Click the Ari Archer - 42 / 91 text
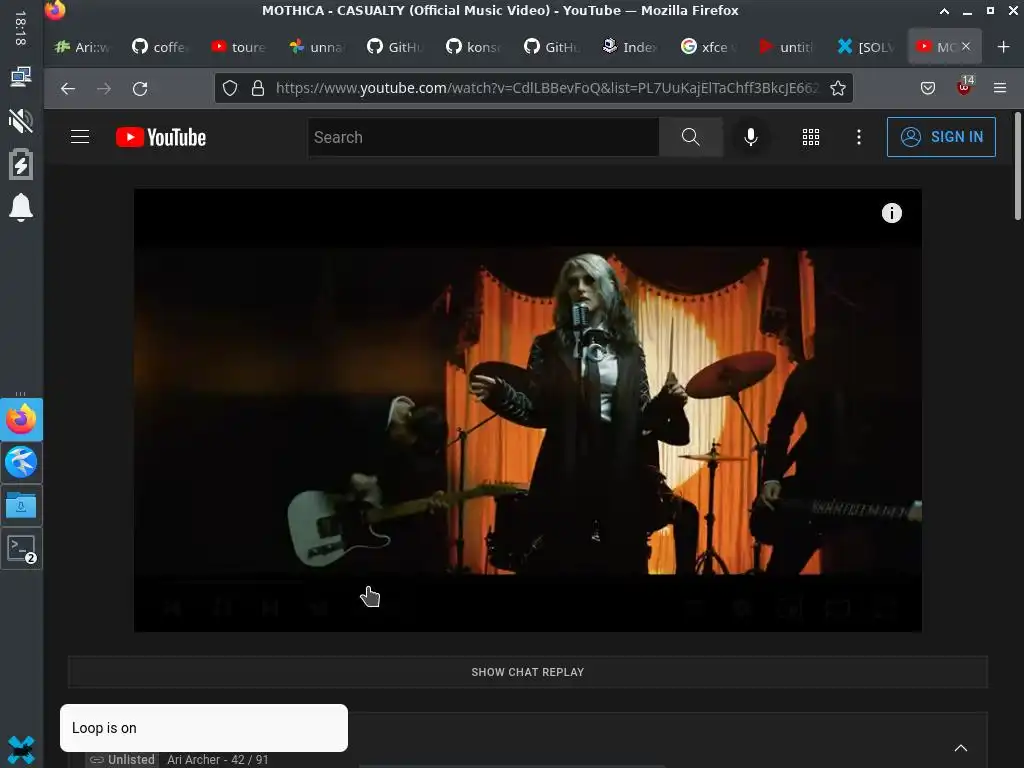Image resolution: width=1024 pixels, height=768 pixels. point(217,760)
